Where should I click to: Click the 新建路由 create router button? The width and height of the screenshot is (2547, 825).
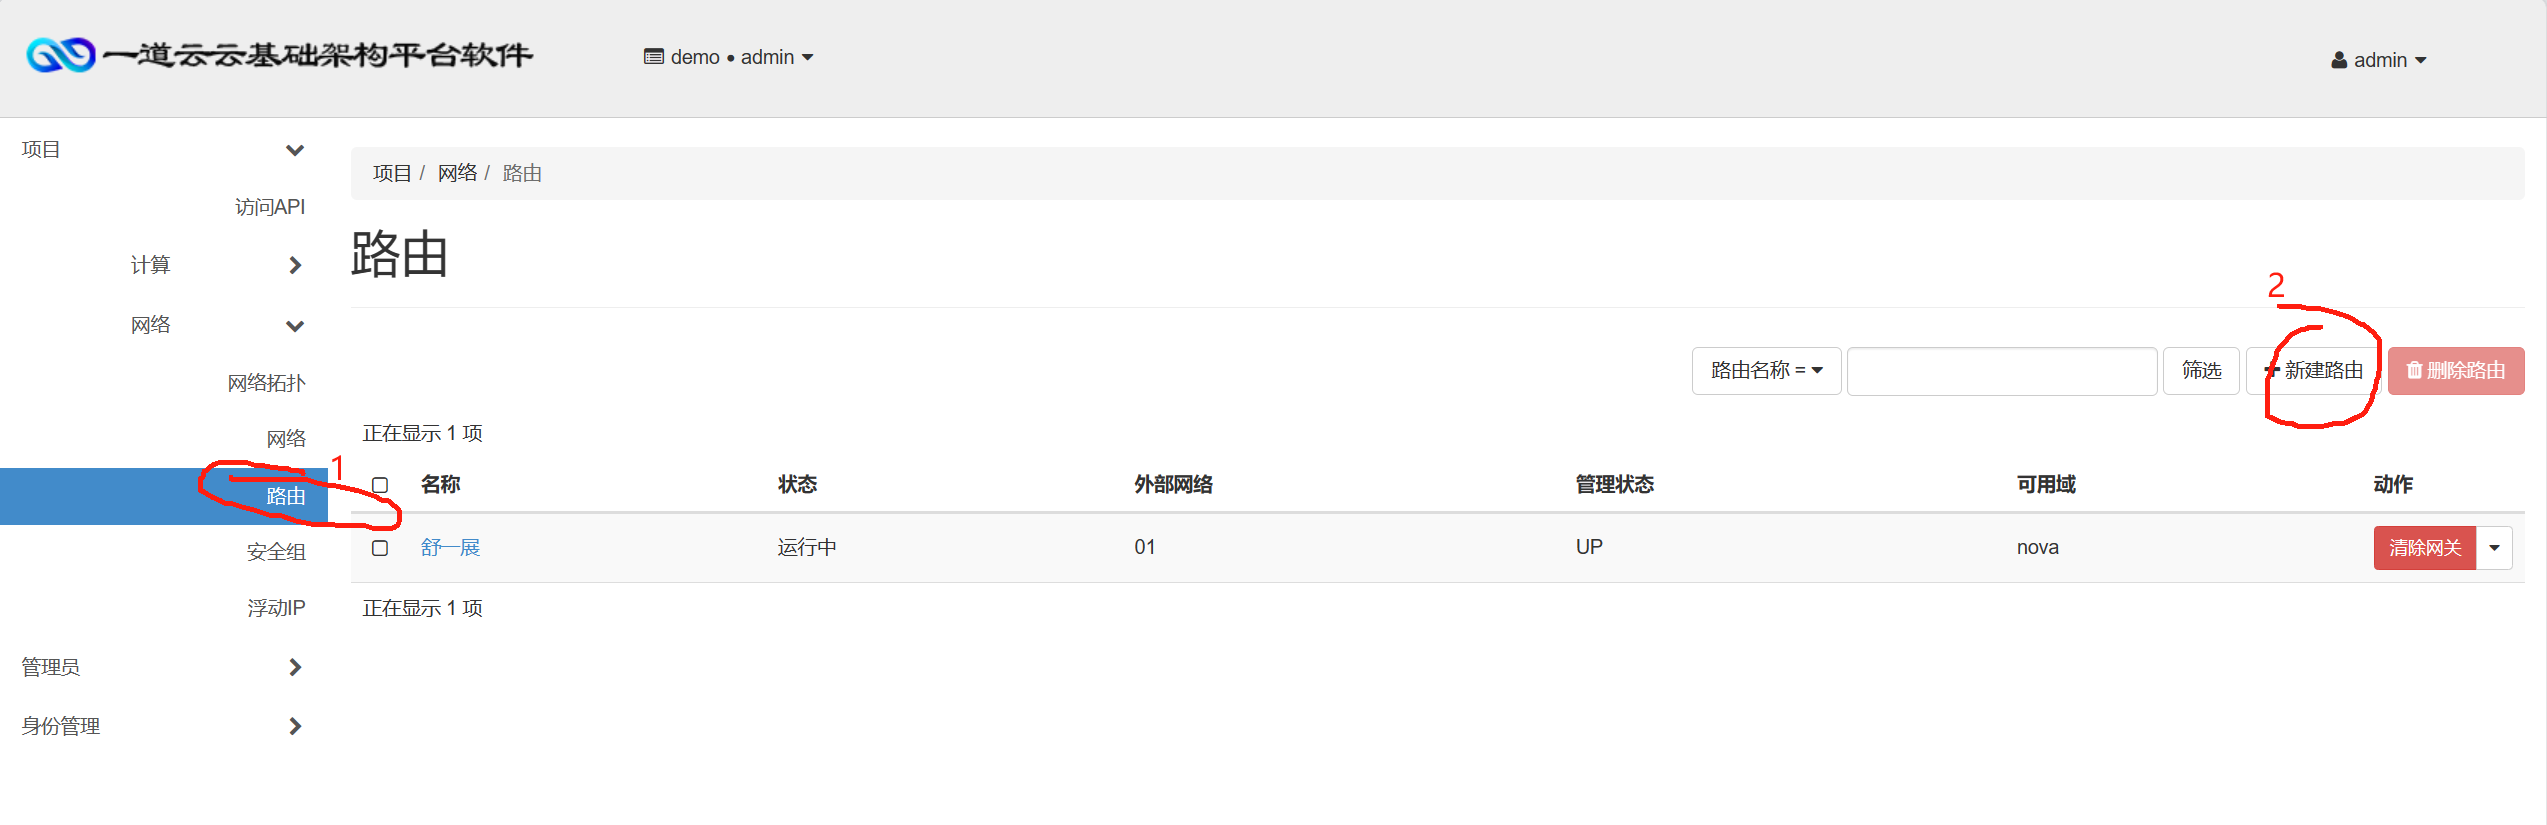coord(2314,371)
